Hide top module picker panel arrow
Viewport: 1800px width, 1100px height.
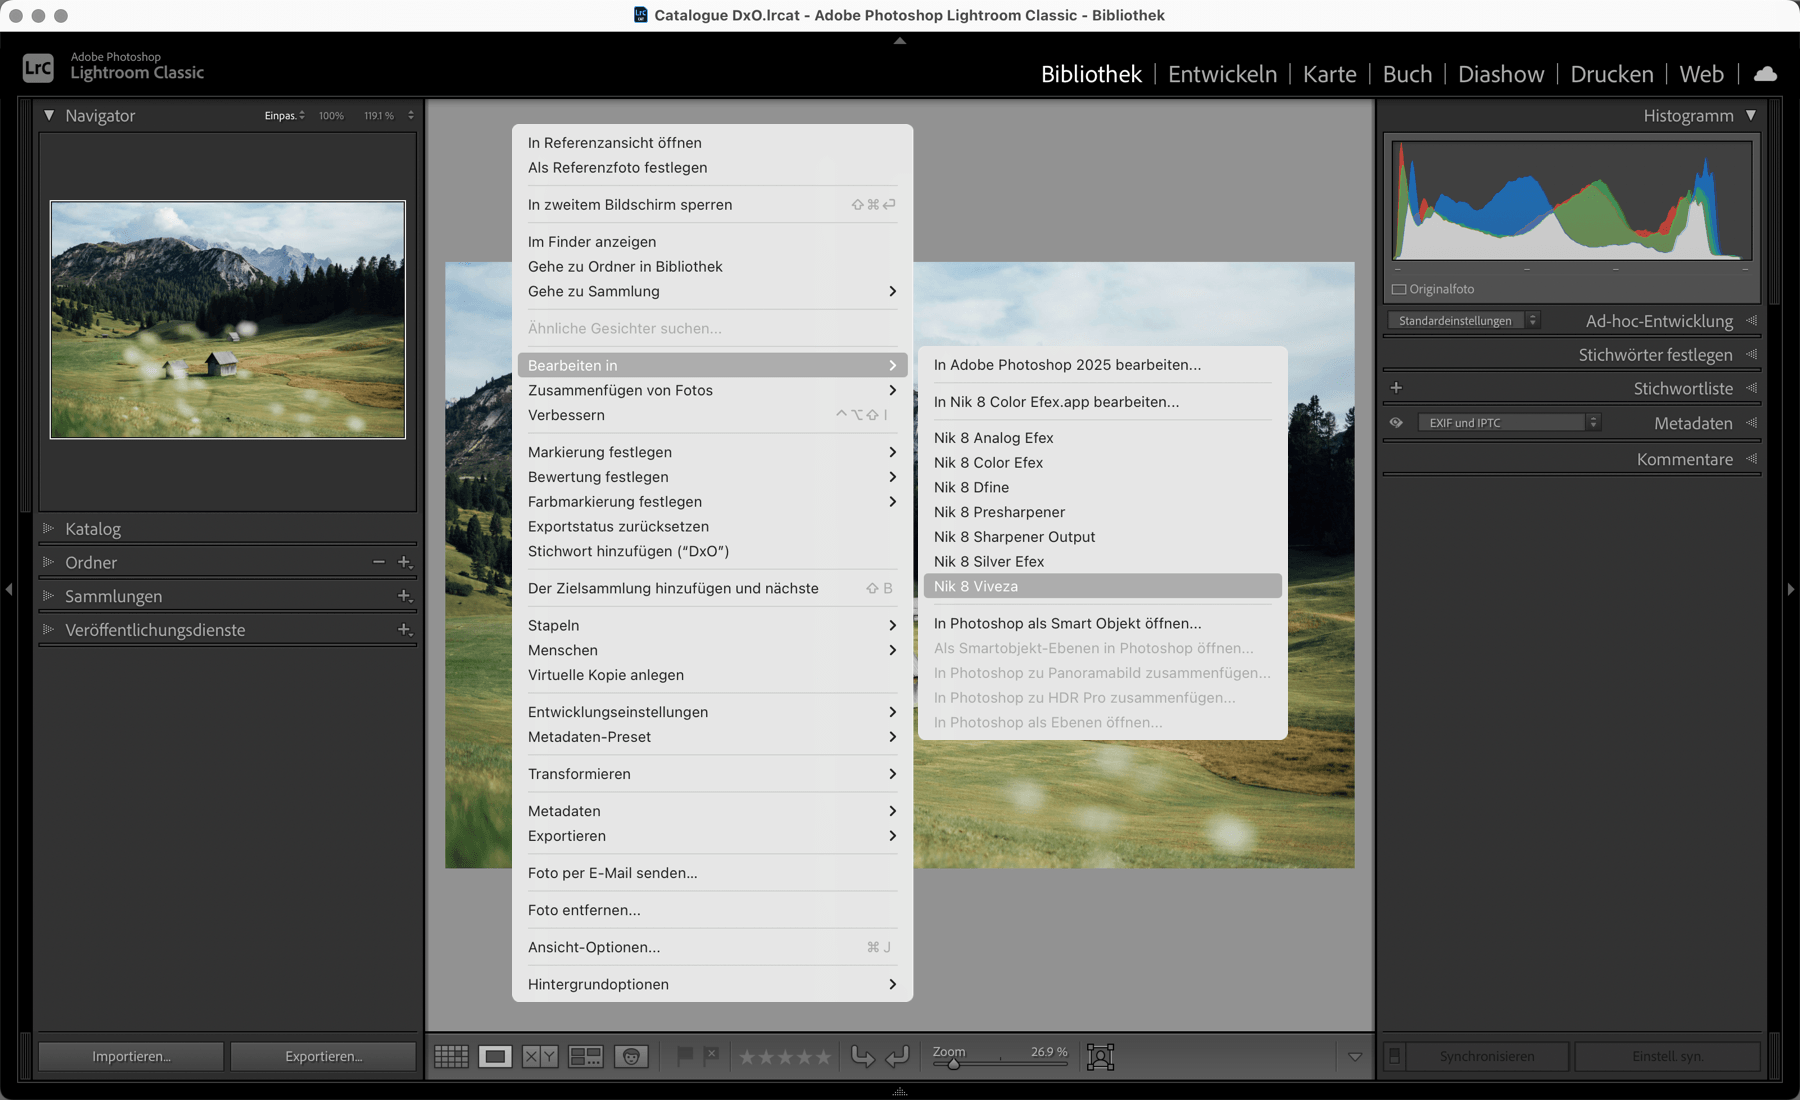tap(900, 41)
